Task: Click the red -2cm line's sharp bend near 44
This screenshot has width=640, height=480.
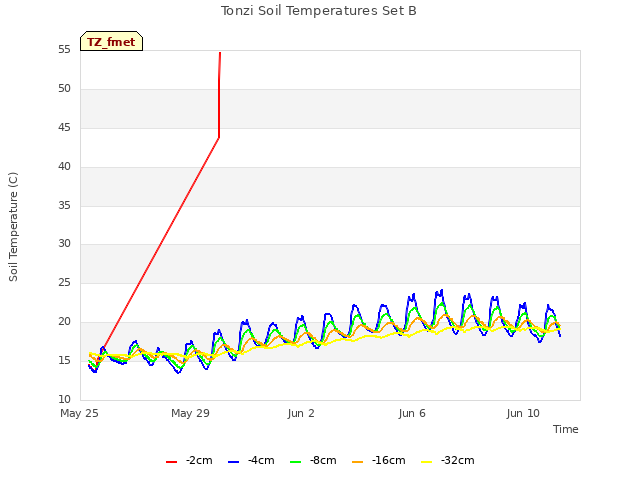Action: click(x=219, y=138)
